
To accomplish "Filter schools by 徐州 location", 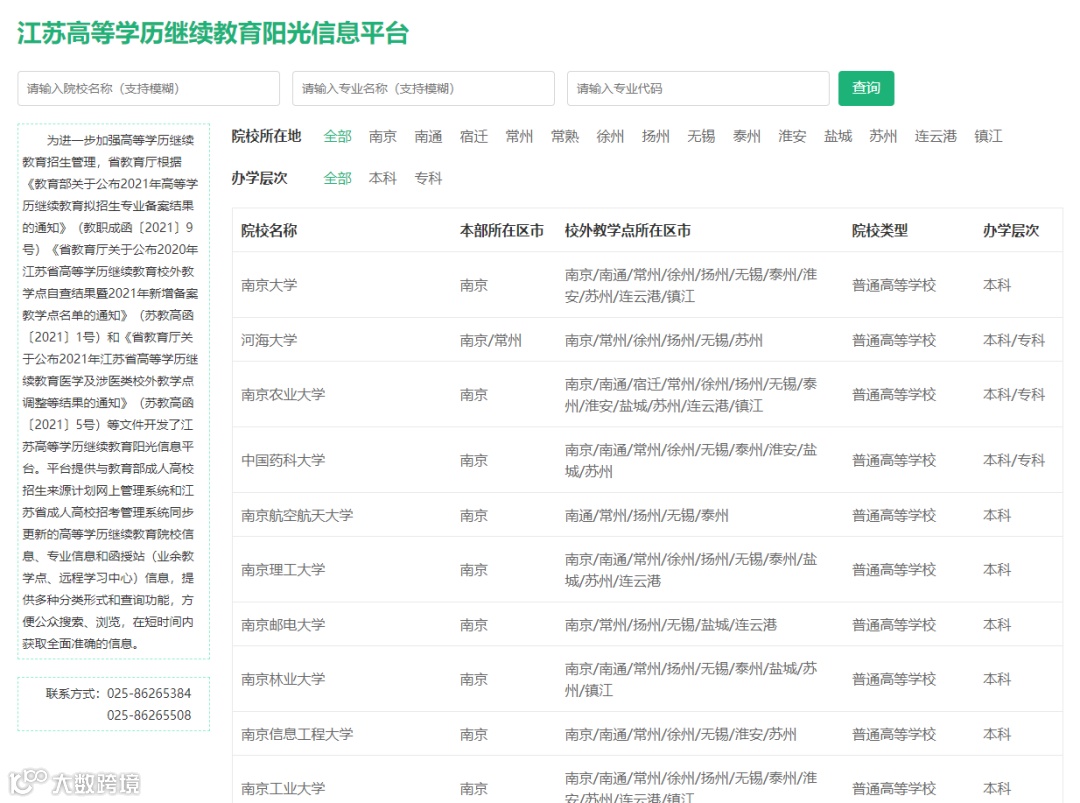I will 610,136.
